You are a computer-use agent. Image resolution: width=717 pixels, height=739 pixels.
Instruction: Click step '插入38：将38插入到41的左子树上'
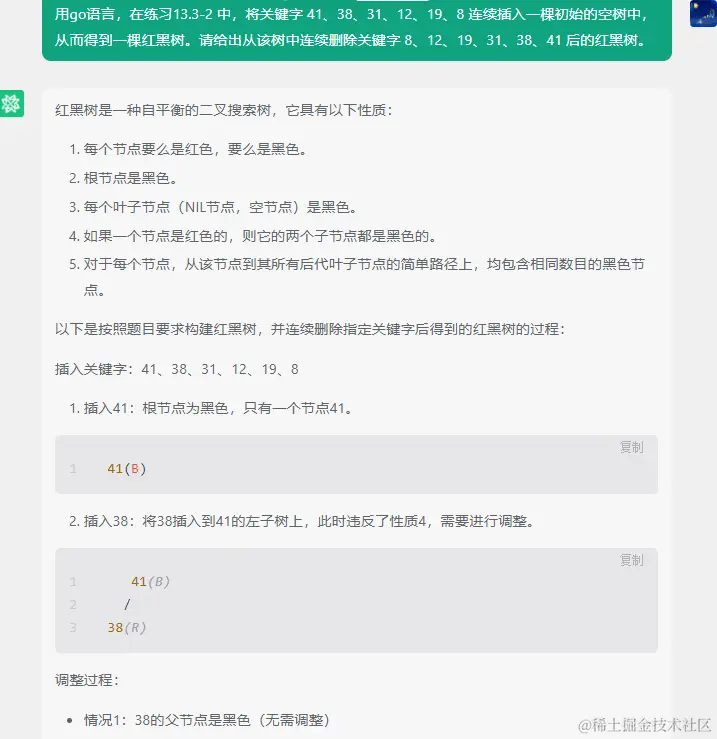(193, 521)
